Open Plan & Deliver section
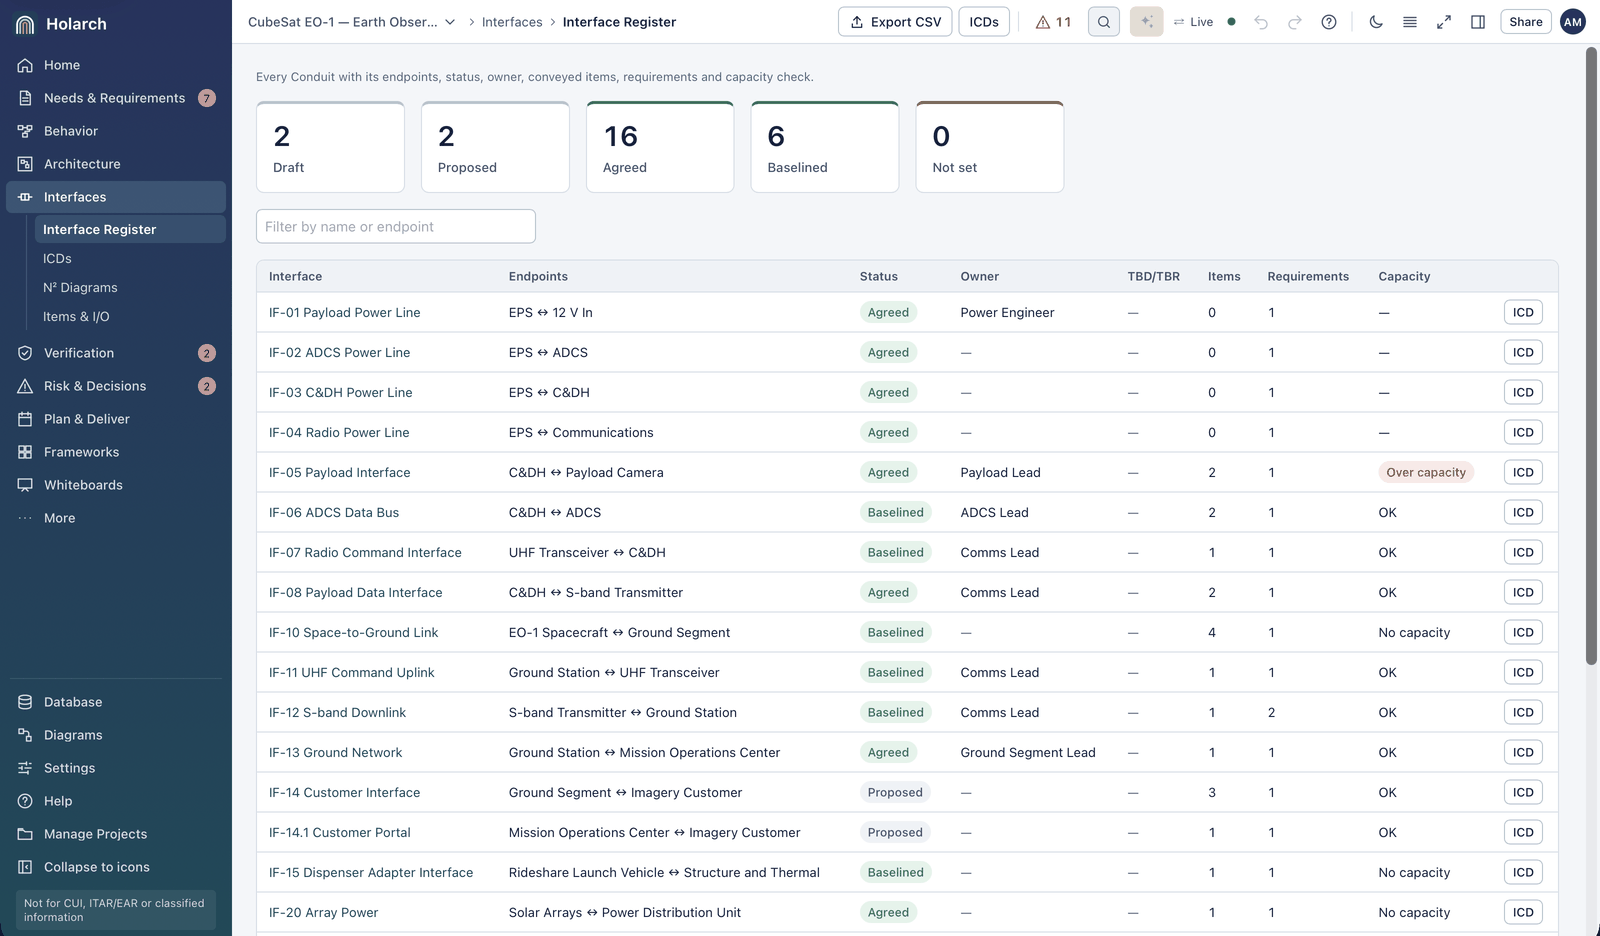Screen dimensions: 1600x936 pyautogui.click(x=116, y=419)
